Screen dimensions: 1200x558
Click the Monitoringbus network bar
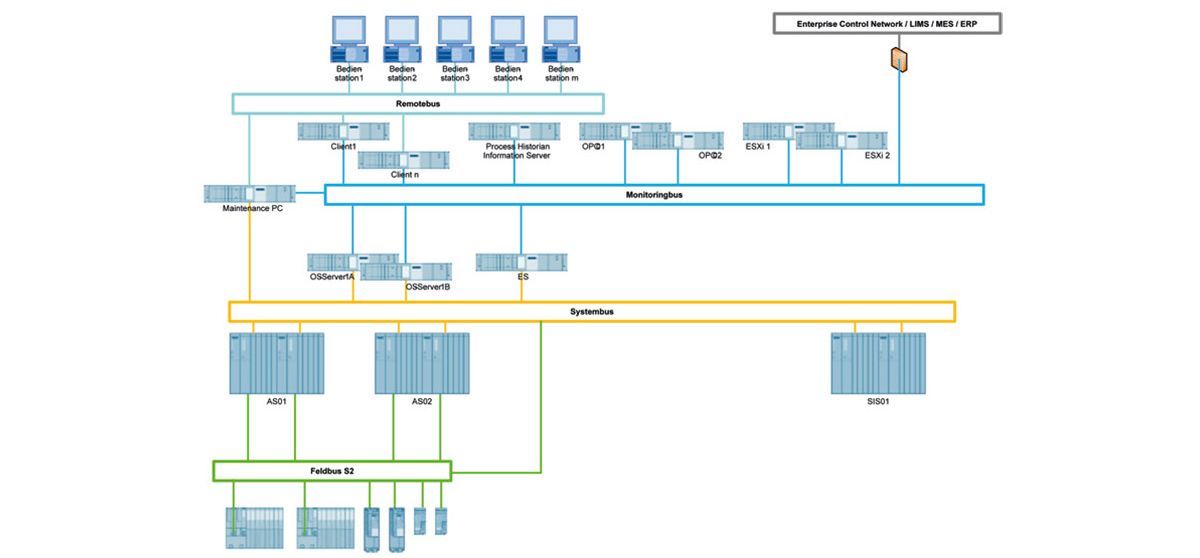654,195
